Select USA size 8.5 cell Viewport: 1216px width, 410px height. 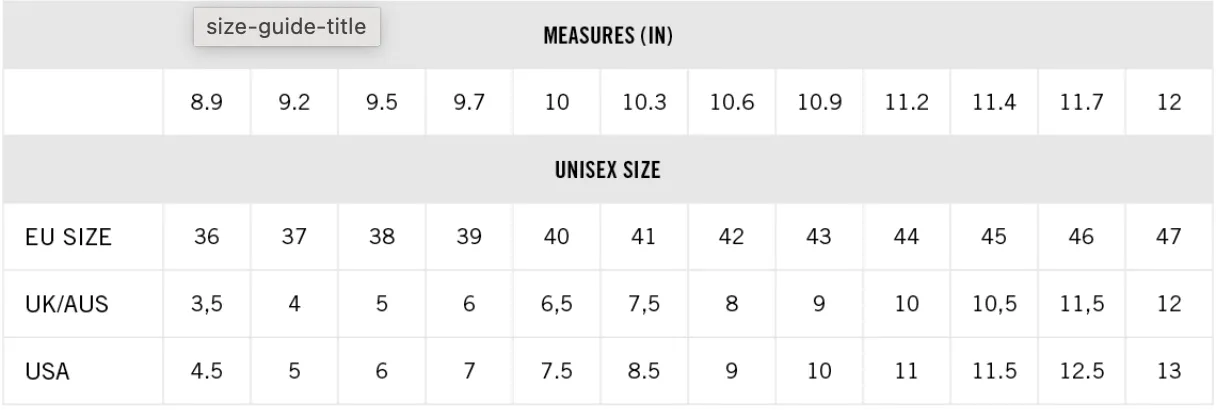(644, 371)
